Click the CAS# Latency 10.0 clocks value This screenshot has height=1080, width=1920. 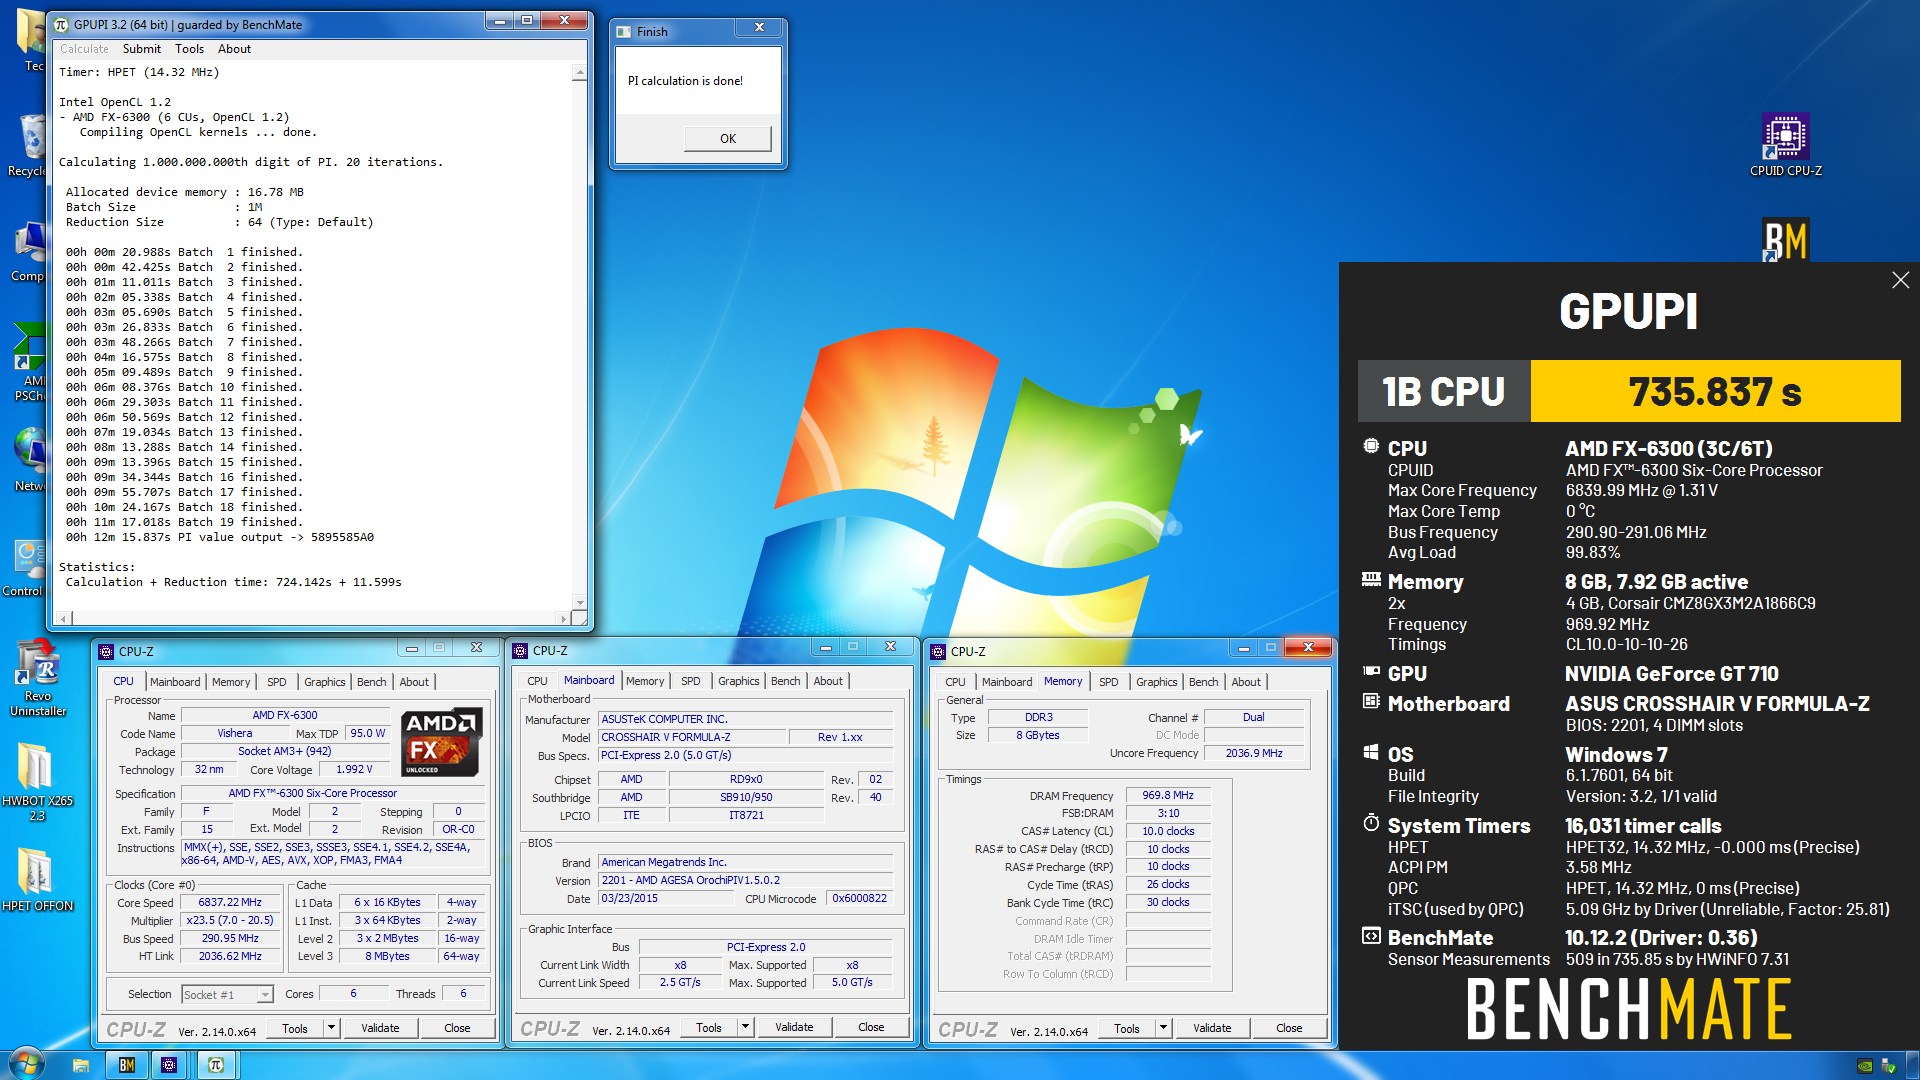tap(1168, 831)
